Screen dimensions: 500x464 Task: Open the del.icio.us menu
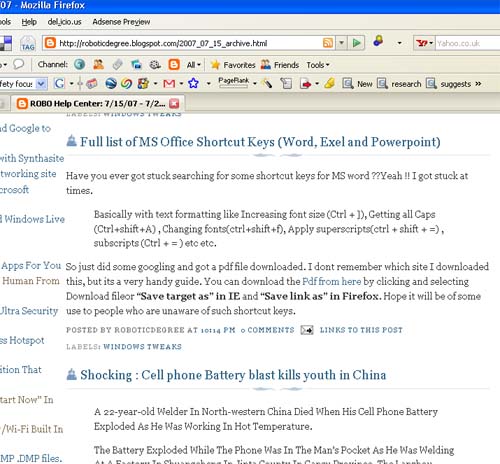(64, 22)
